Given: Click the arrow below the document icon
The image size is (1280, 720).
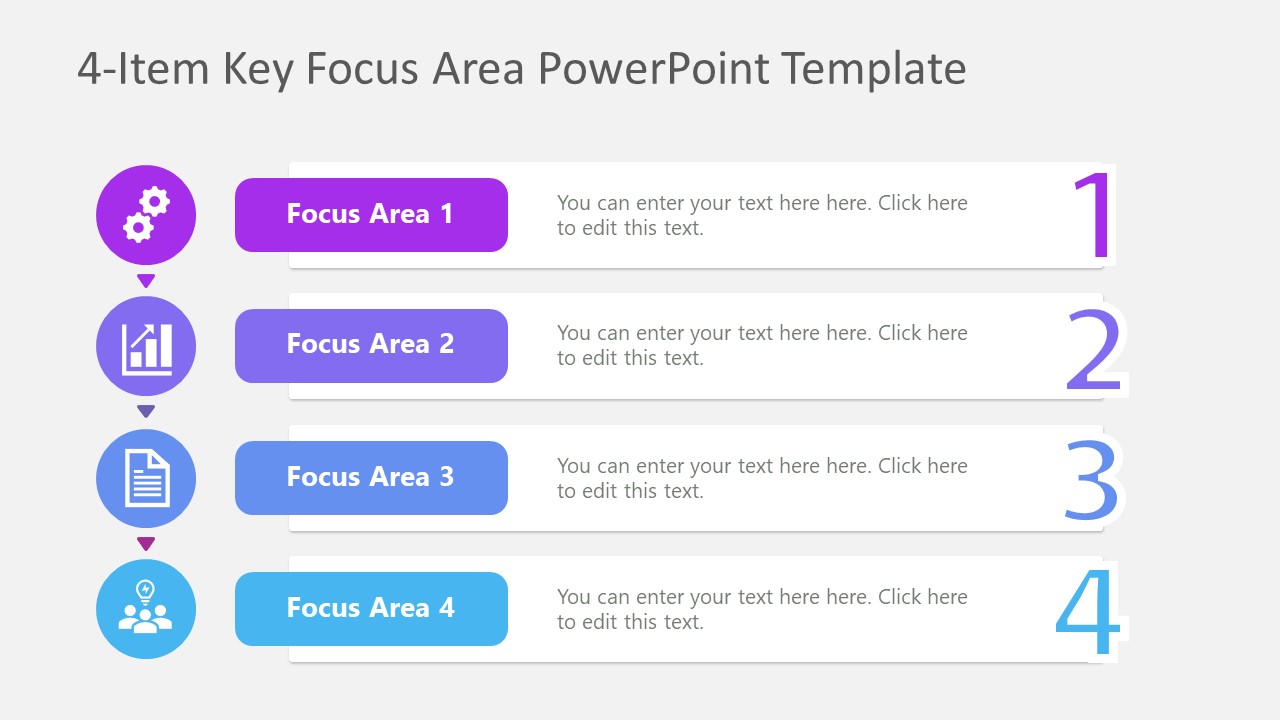Looking at the screenshot, I should [146, 544].
